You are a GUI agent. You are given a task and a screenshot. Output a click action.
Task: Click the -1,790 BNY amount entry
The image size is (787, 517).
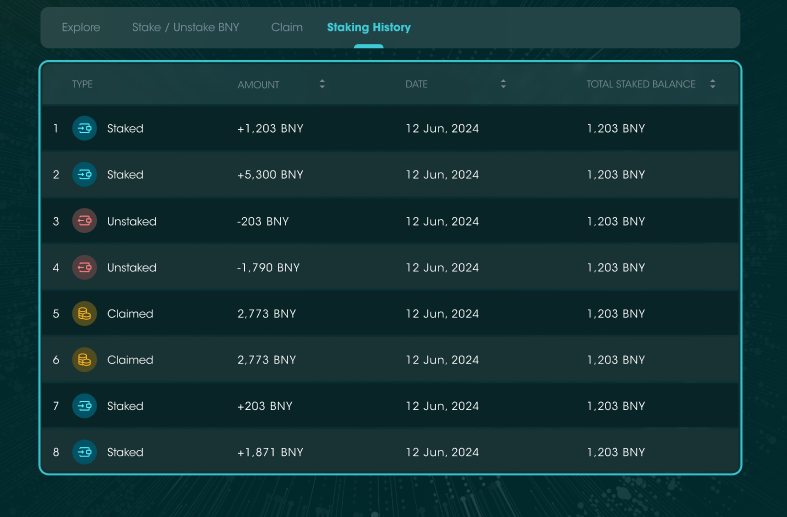(268, 267)
